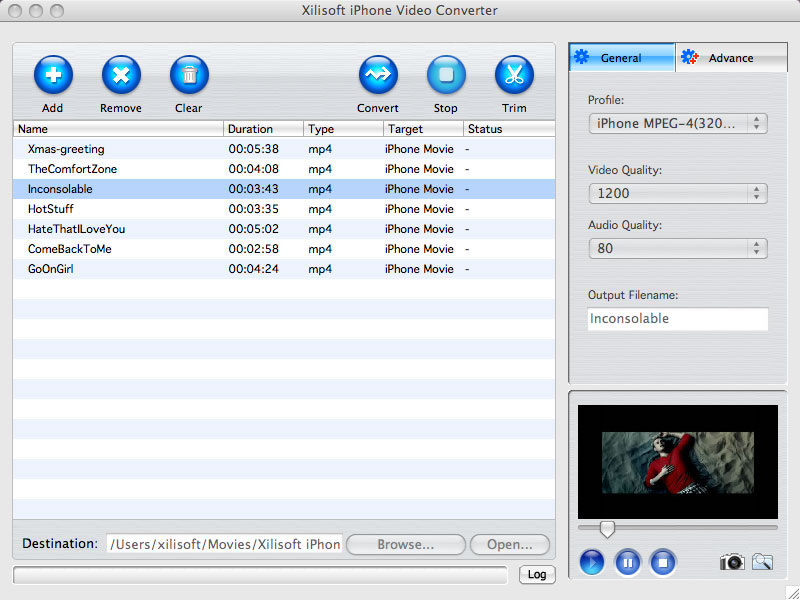Stop the current conversion
This screenshot has width=800, height=600.
445,75
